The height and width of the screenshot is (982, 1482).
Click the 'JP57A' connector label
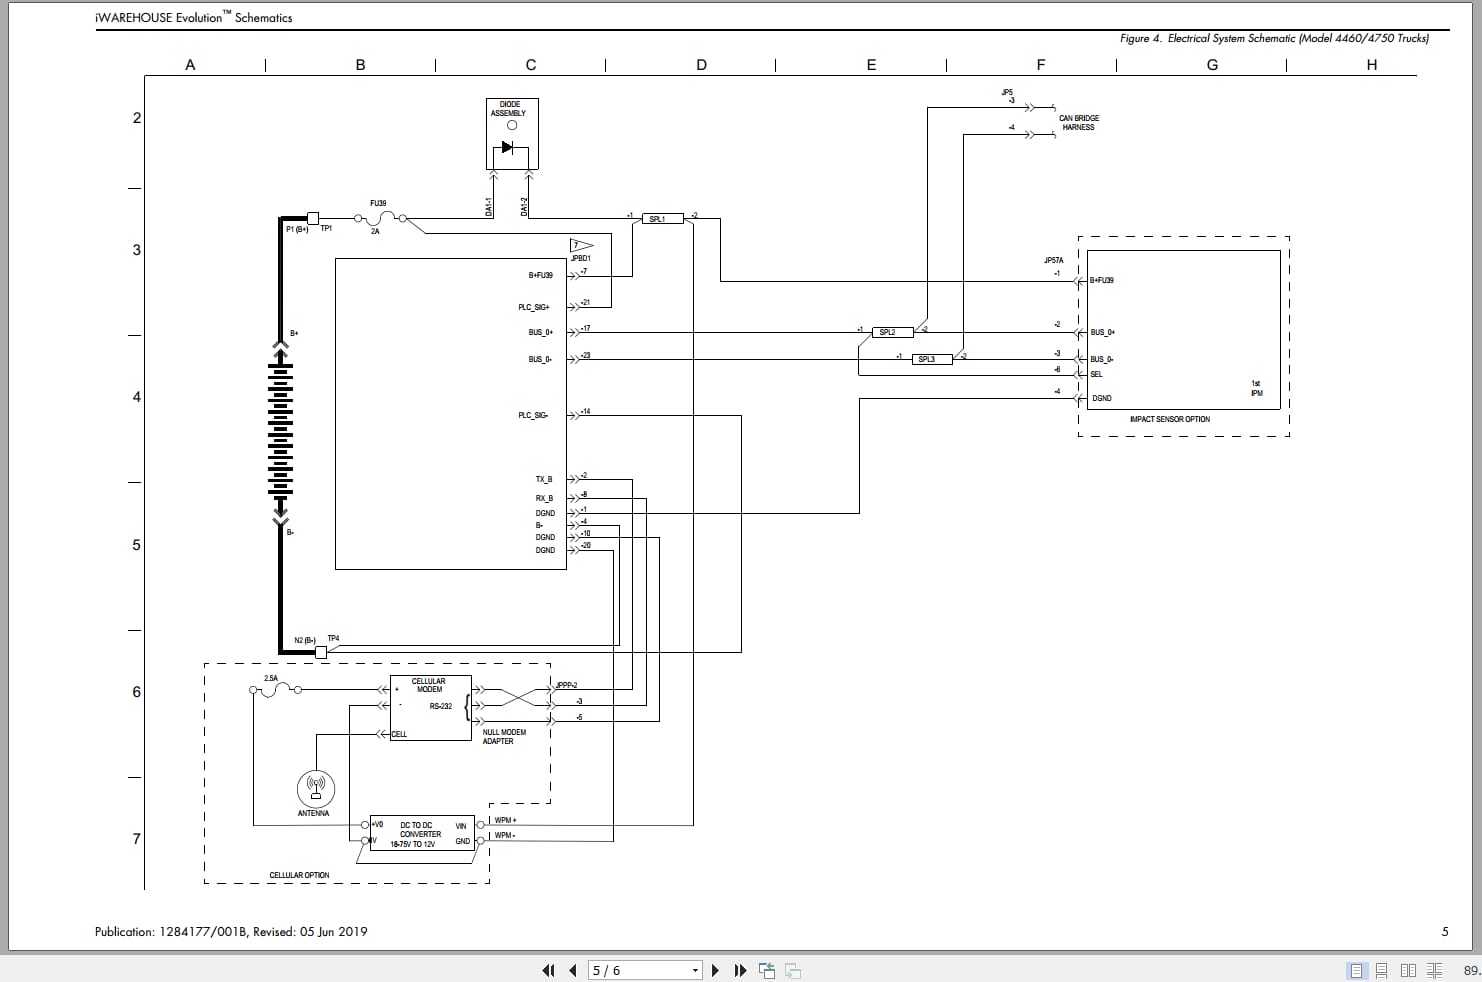1054,260
